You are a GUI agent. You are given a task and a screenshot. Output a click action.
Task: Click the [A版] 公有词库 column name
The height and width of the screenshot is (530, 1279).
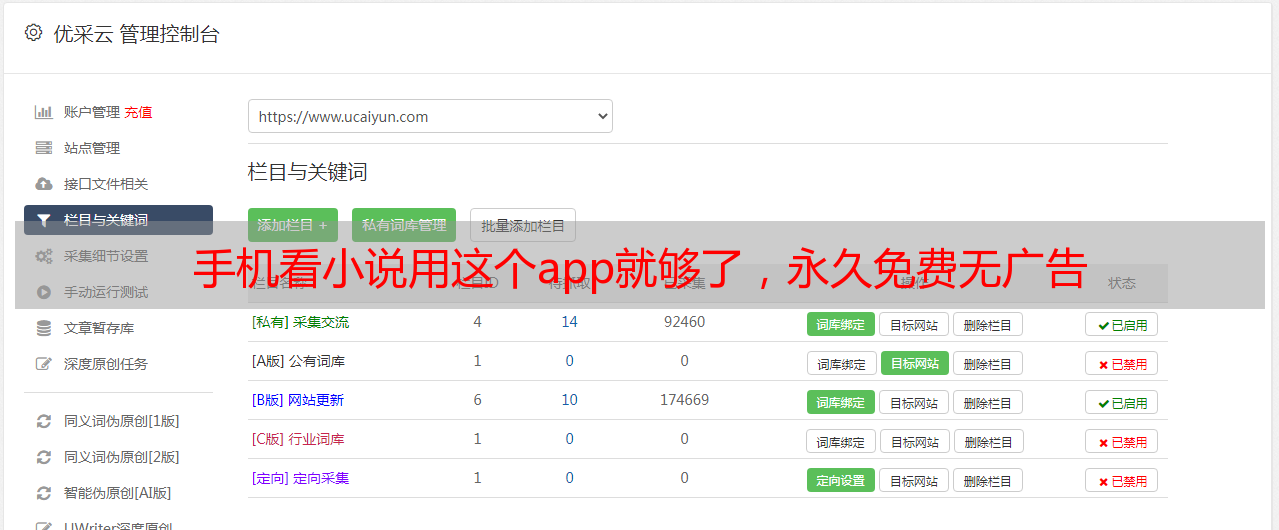[298, 361]
